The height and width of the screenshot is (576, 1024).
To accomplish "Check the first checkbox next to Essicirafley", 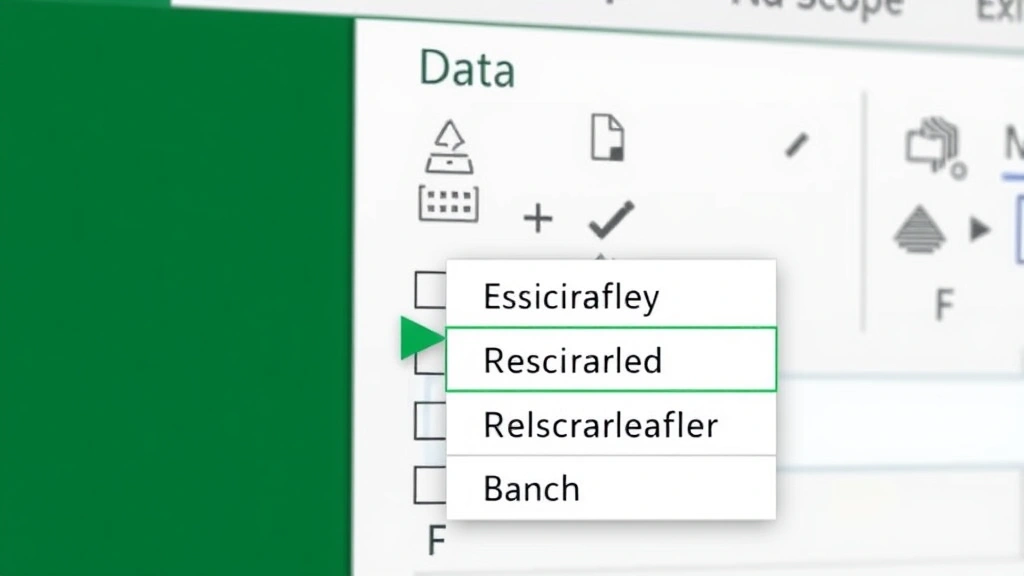I will pos(430,291).
